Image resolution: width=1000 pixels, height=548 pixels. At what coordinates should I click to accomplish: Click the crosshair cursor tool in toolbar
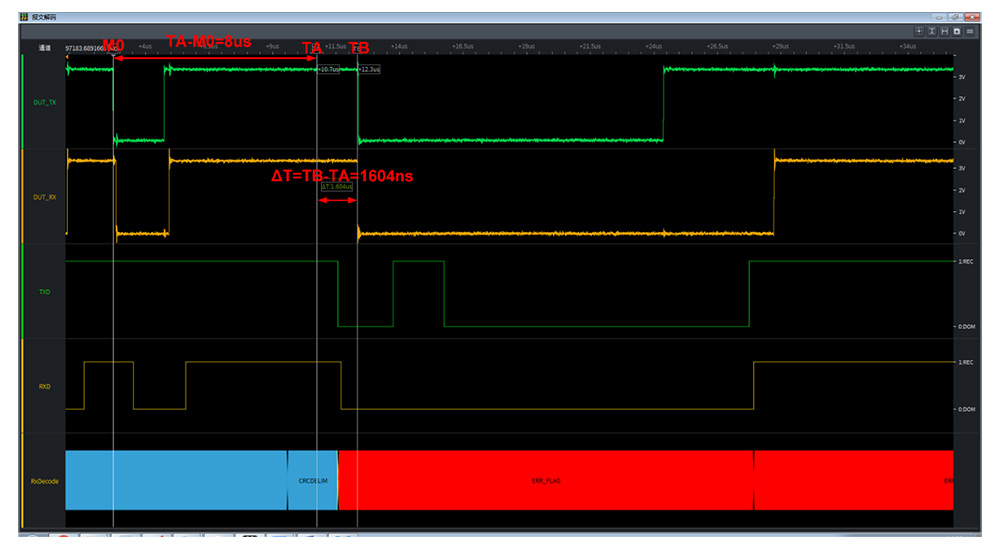[x=919, y=31]
